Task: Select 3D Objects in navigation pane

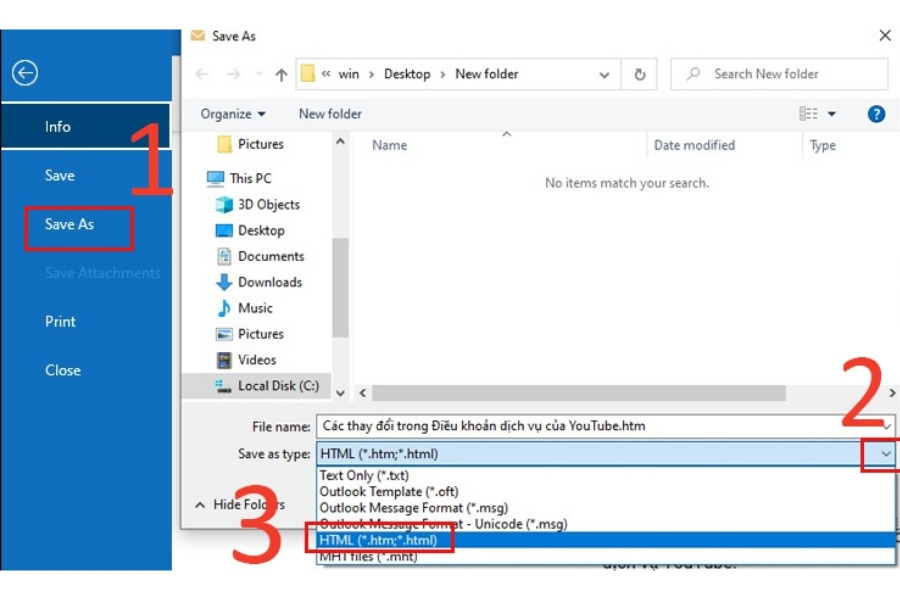Action: click(268, 204)
